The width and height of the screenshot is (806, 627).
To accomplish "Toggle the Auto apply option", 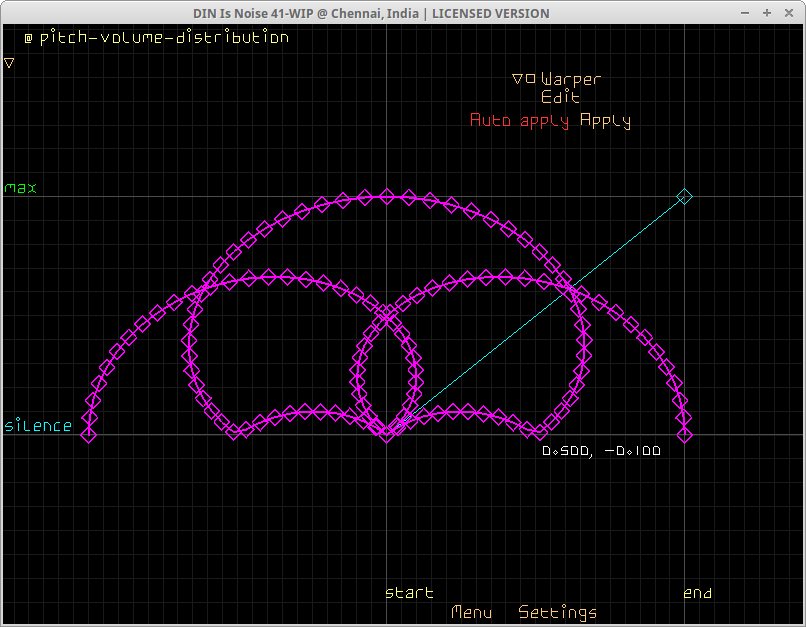I will [520, 121].
